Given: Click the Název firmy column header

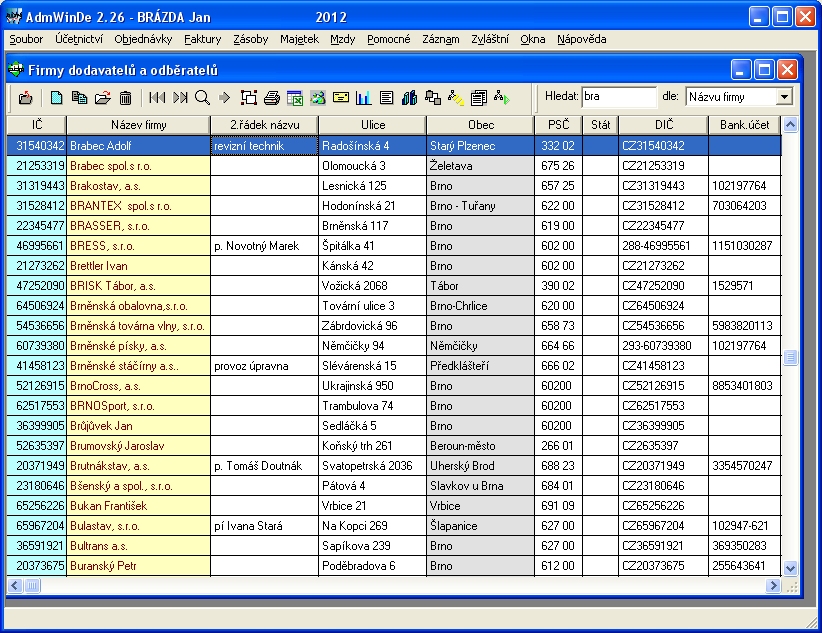Looking at the screenshot, I should pos(138,125).
